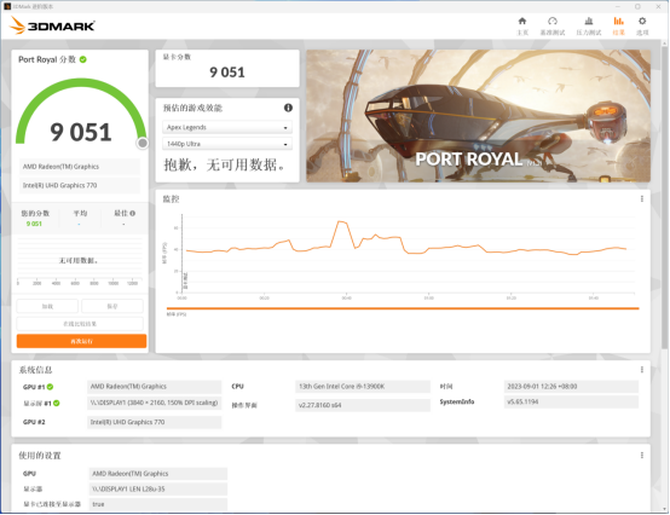
Task: Click the DISPLAY1 3840 × 2160 value
Action: coord(154,403)
